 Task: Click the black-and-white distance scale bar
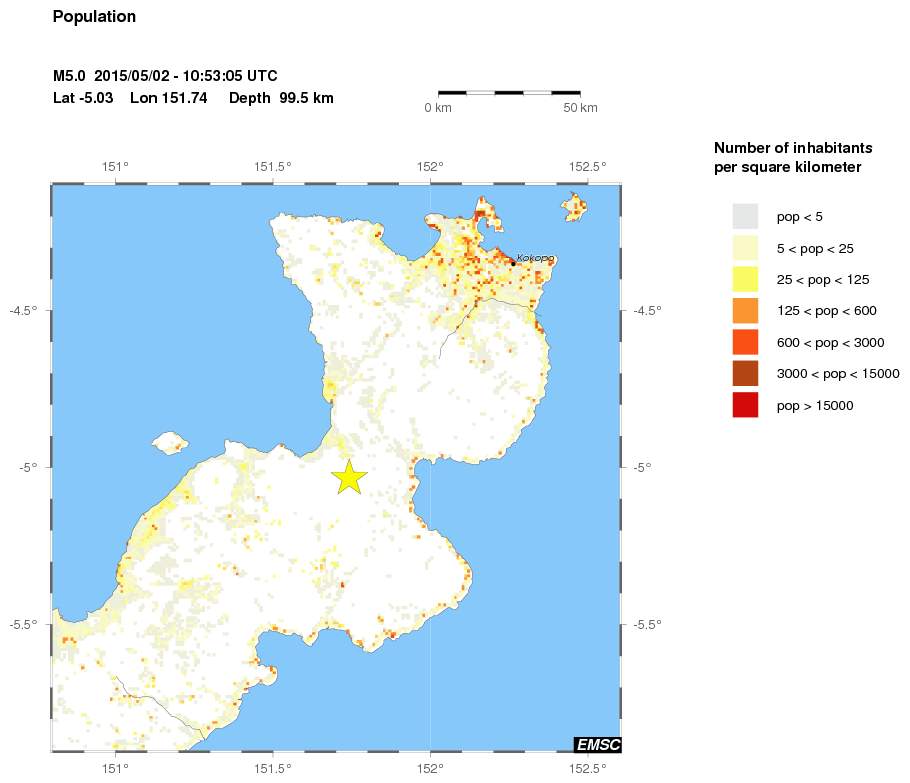509,93
